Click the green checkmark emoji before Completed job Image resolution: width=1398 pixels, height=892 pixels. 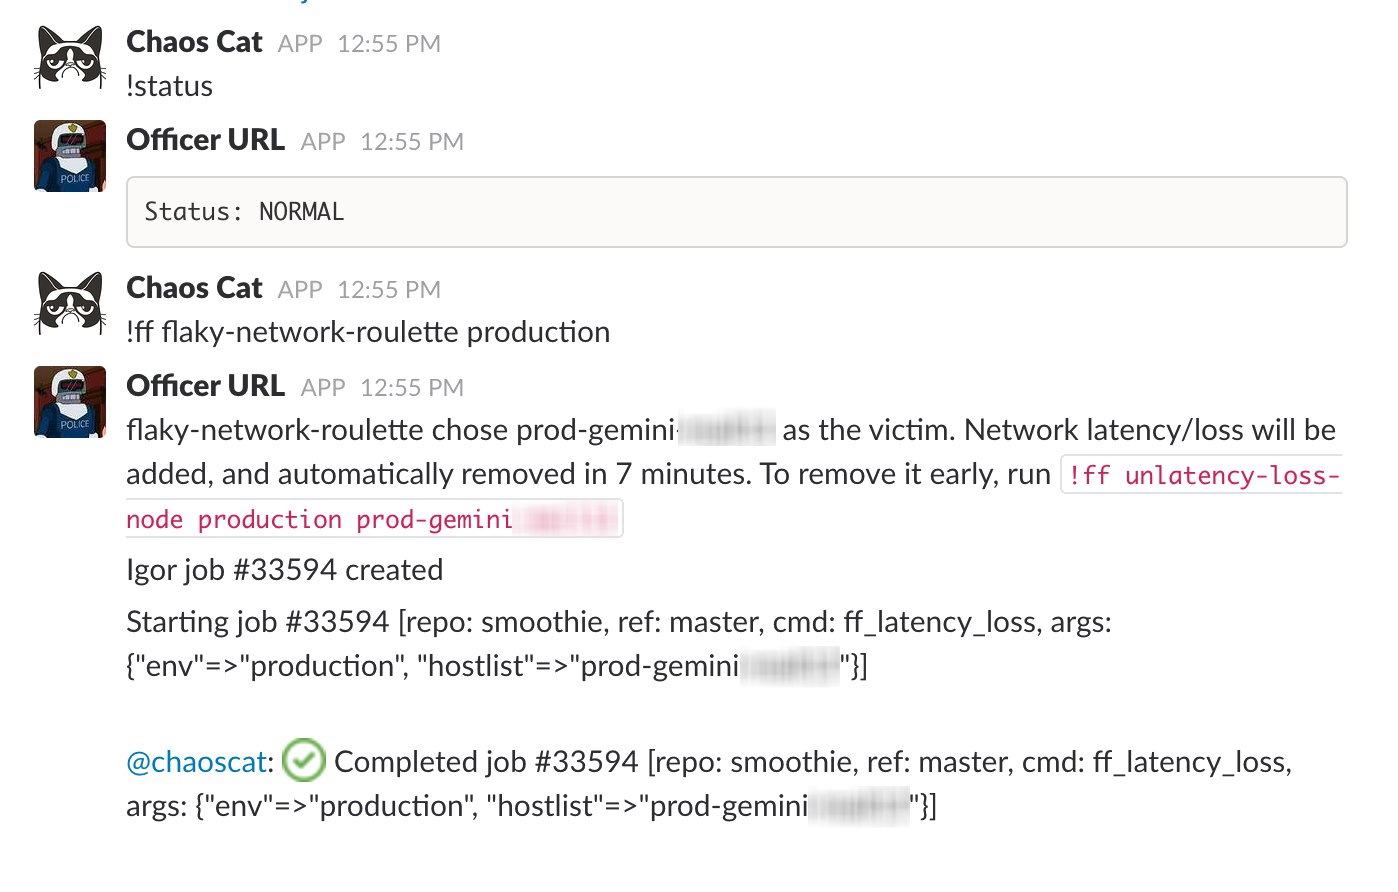(304, 761)
